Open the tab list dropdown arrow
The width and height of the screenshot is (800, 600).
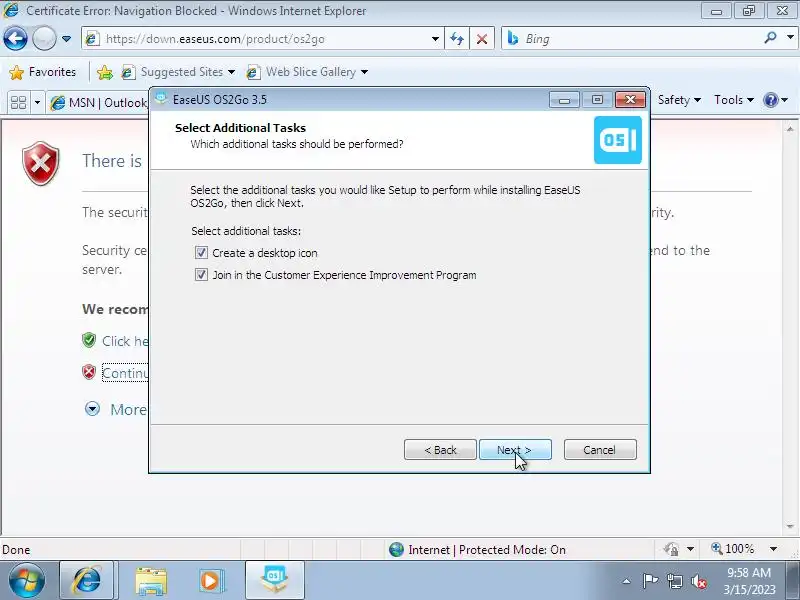coord(37,102)
